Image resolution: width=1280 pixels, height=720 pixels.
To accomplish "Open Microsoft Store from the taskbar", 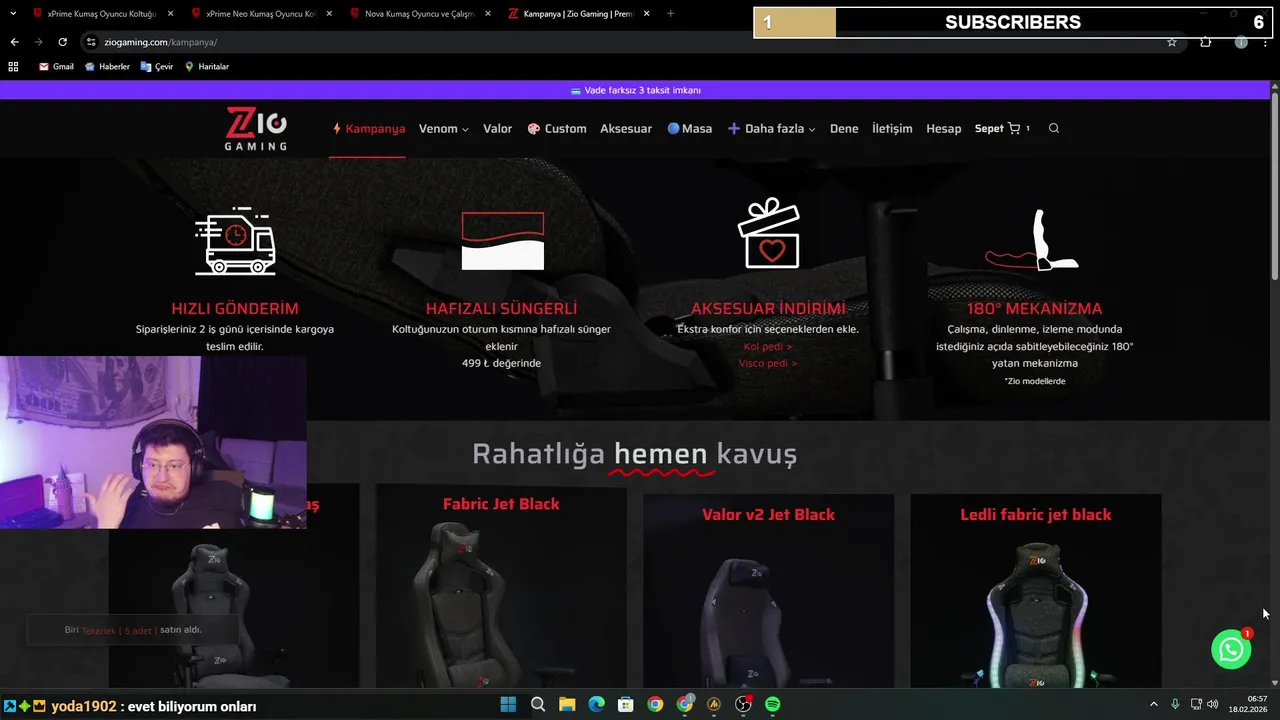I will click(x=625, y=704).
